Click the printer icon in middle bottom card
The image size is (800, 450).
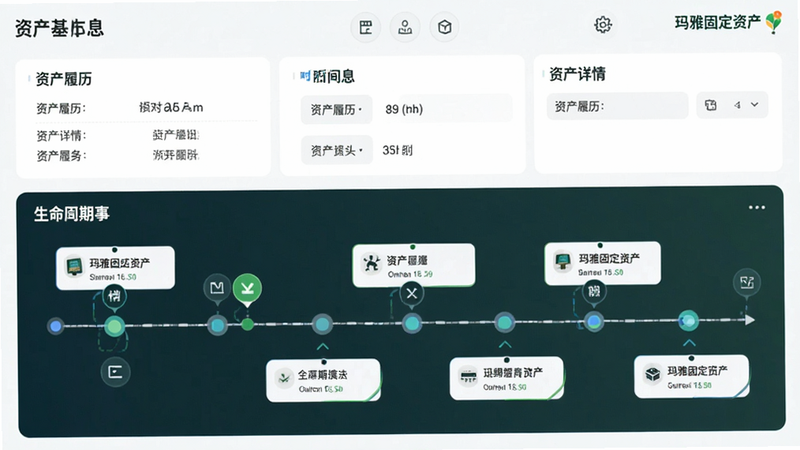pos(467,377)
